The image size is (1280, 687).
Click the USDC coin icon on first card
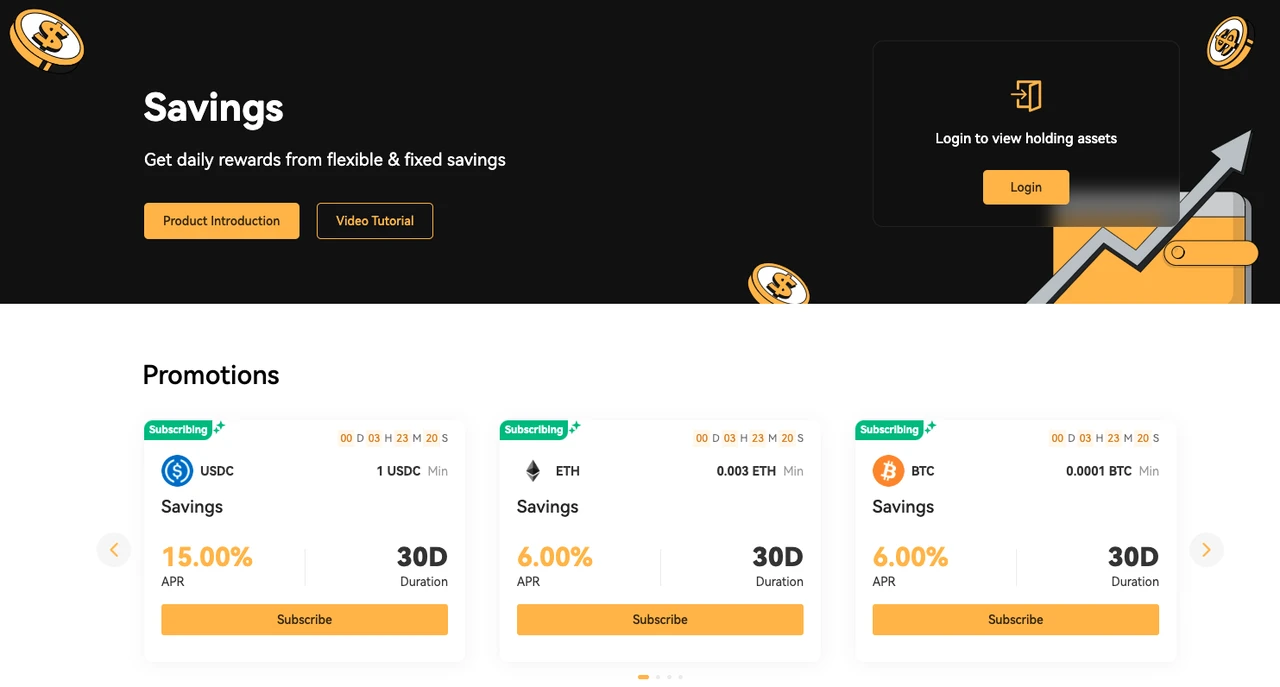(176, 471)
